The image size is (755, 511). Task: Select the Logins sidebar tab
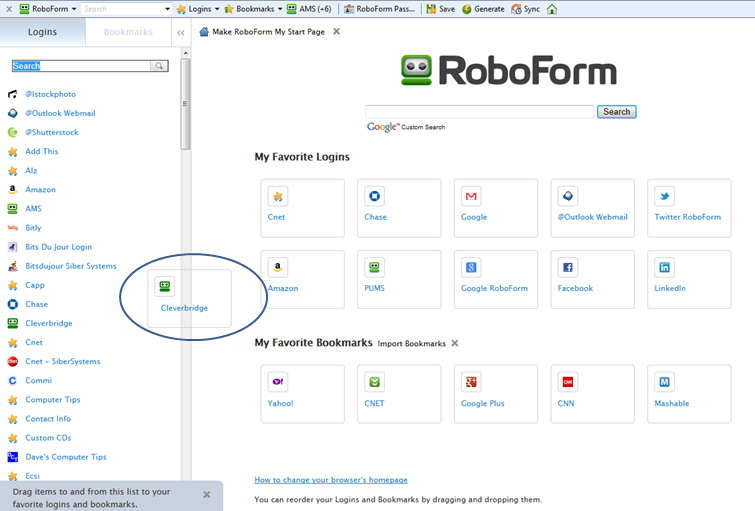tap(42, 32)
